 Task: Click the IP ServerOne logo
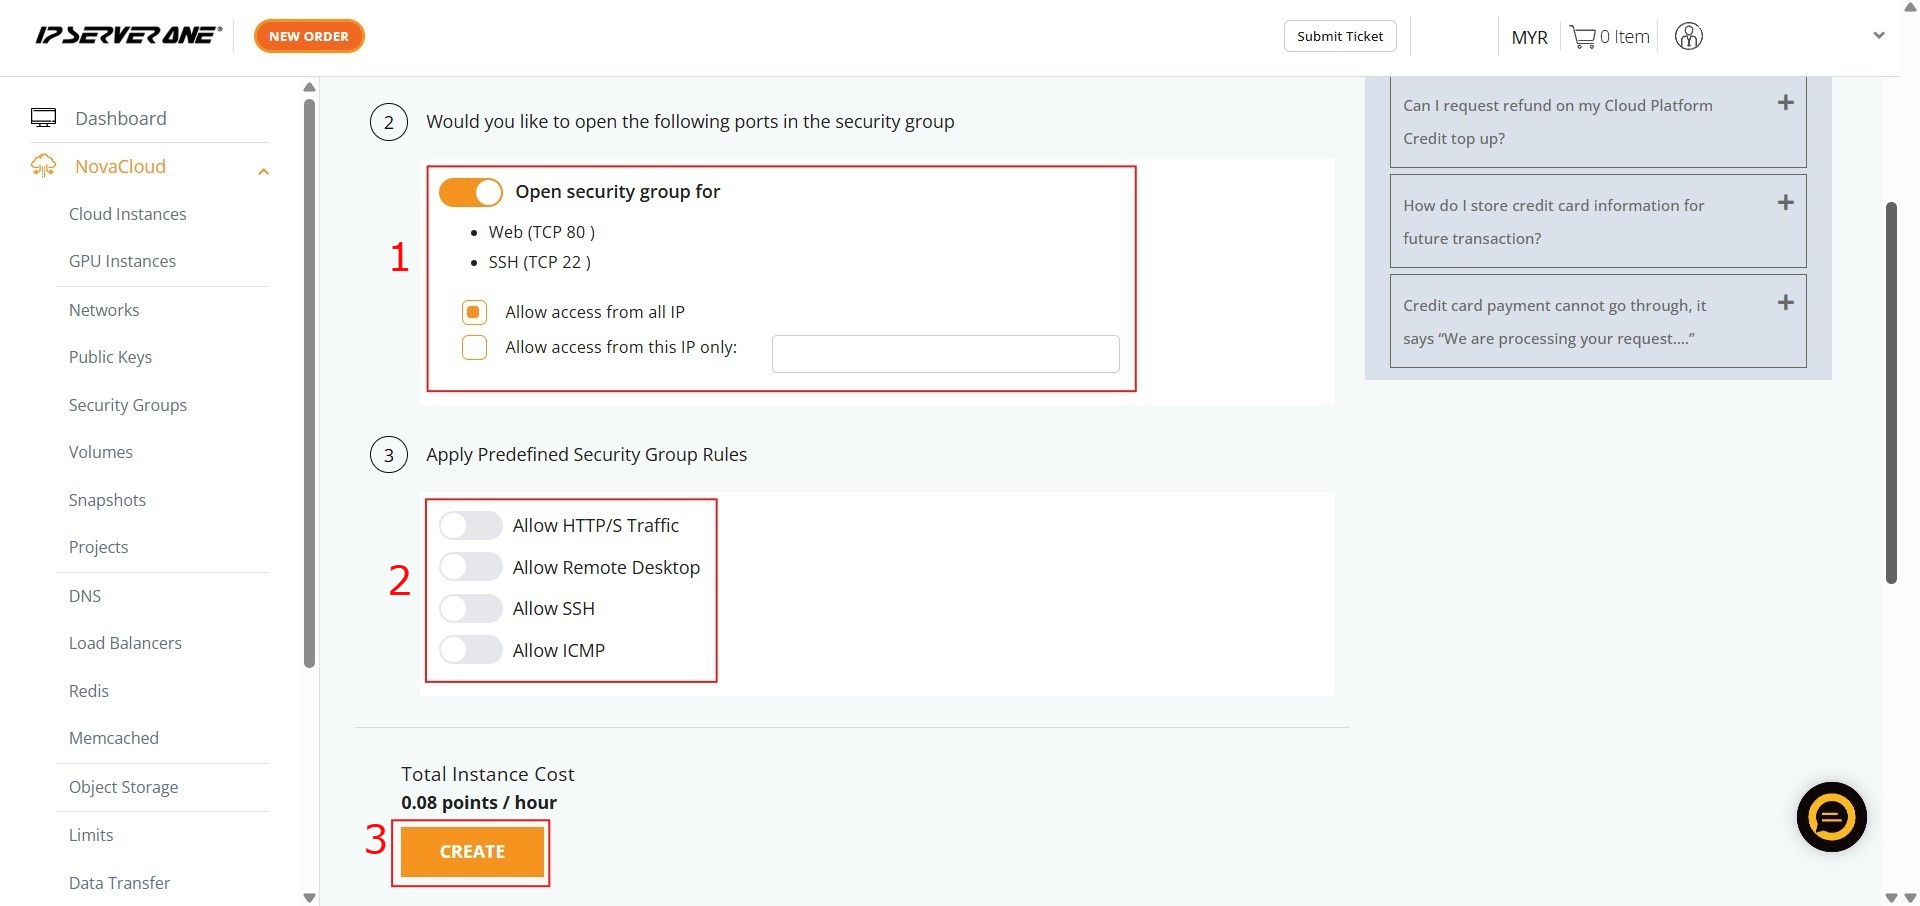click(x=128, y=36)
